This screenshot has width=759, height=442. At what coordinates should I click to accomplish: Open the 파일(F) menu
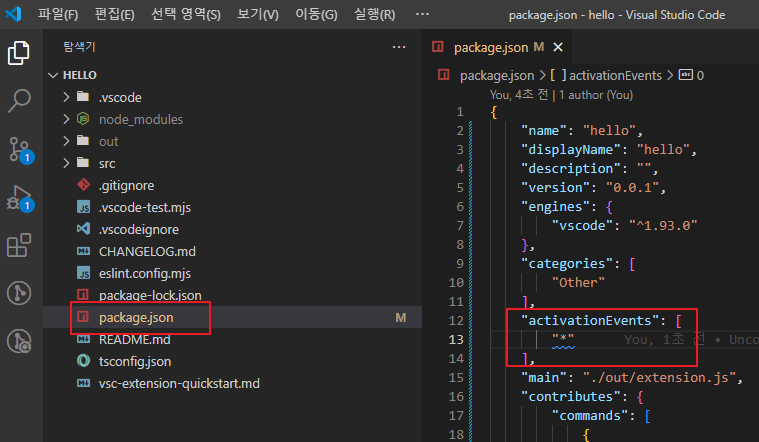58,15
